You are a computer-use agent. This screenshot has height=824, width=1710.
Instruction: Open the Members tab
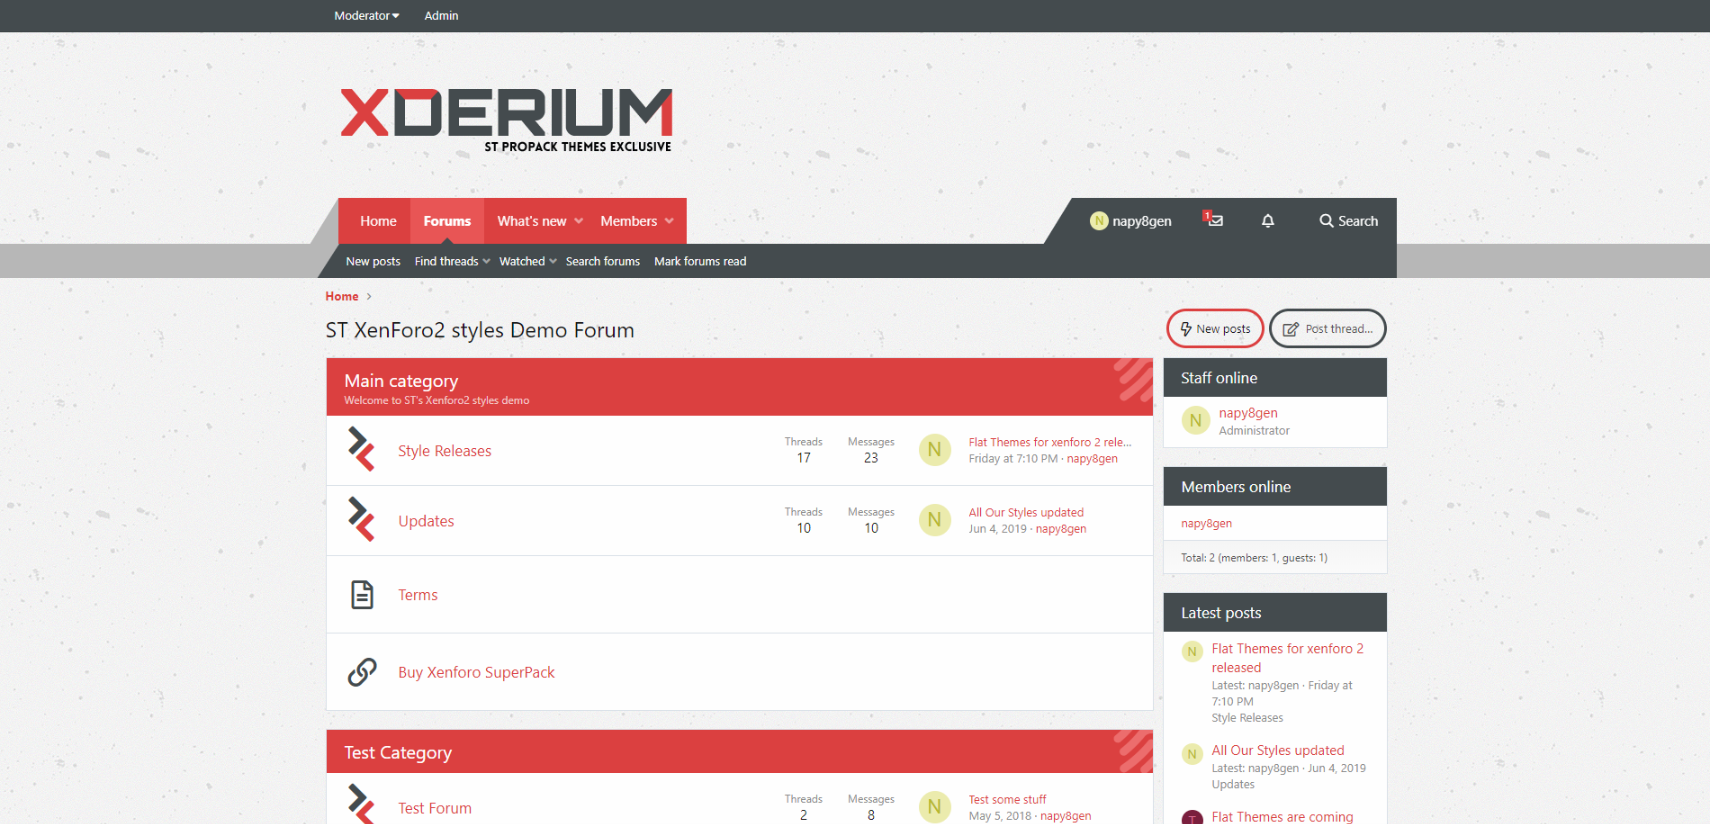pyautogui.click(x=628, y=221)
